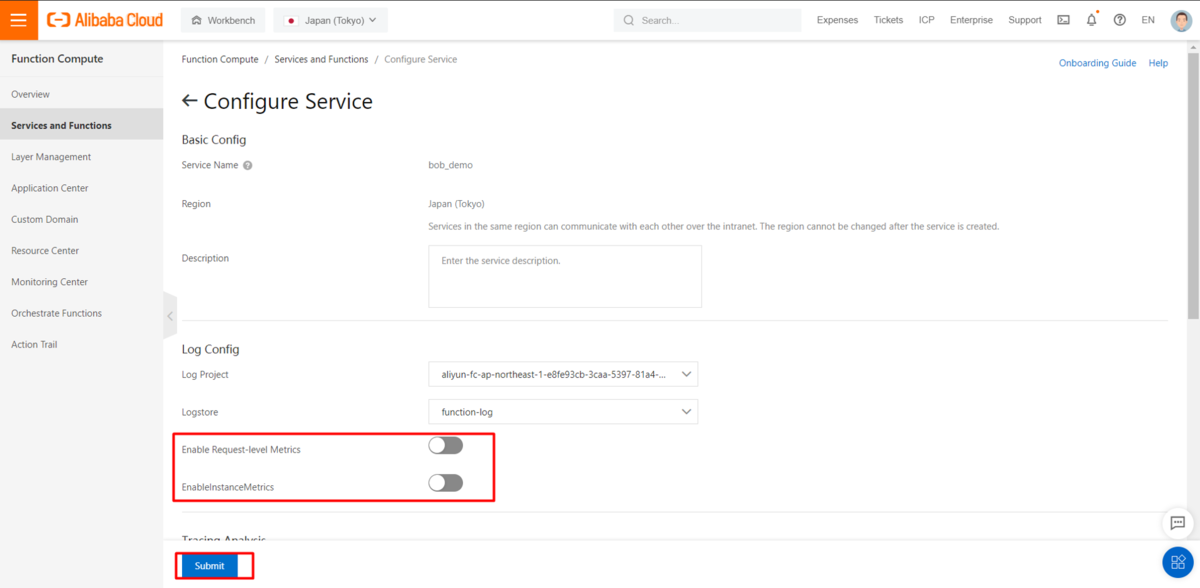
Task: Open the user avatar profile menu
Action: (1181, 20)
